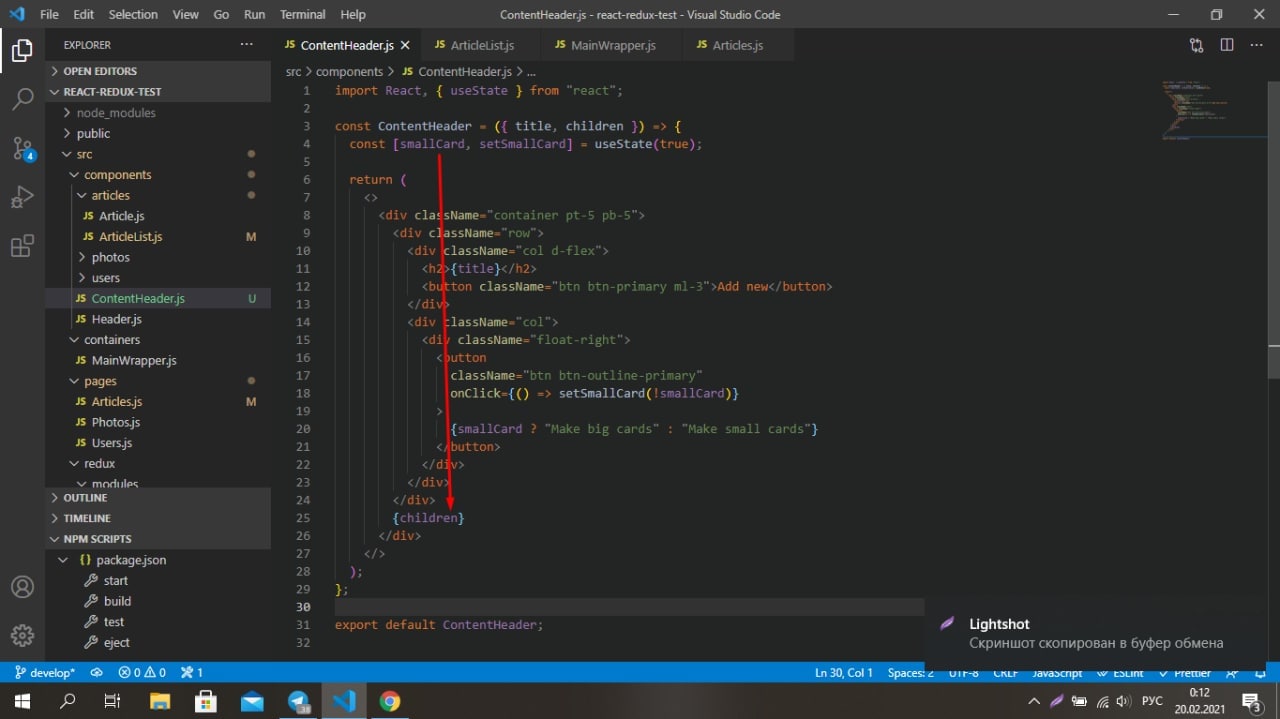Click the Split Editor Right icon
The image size is (1280, 719).
(x=1227, y=45)
